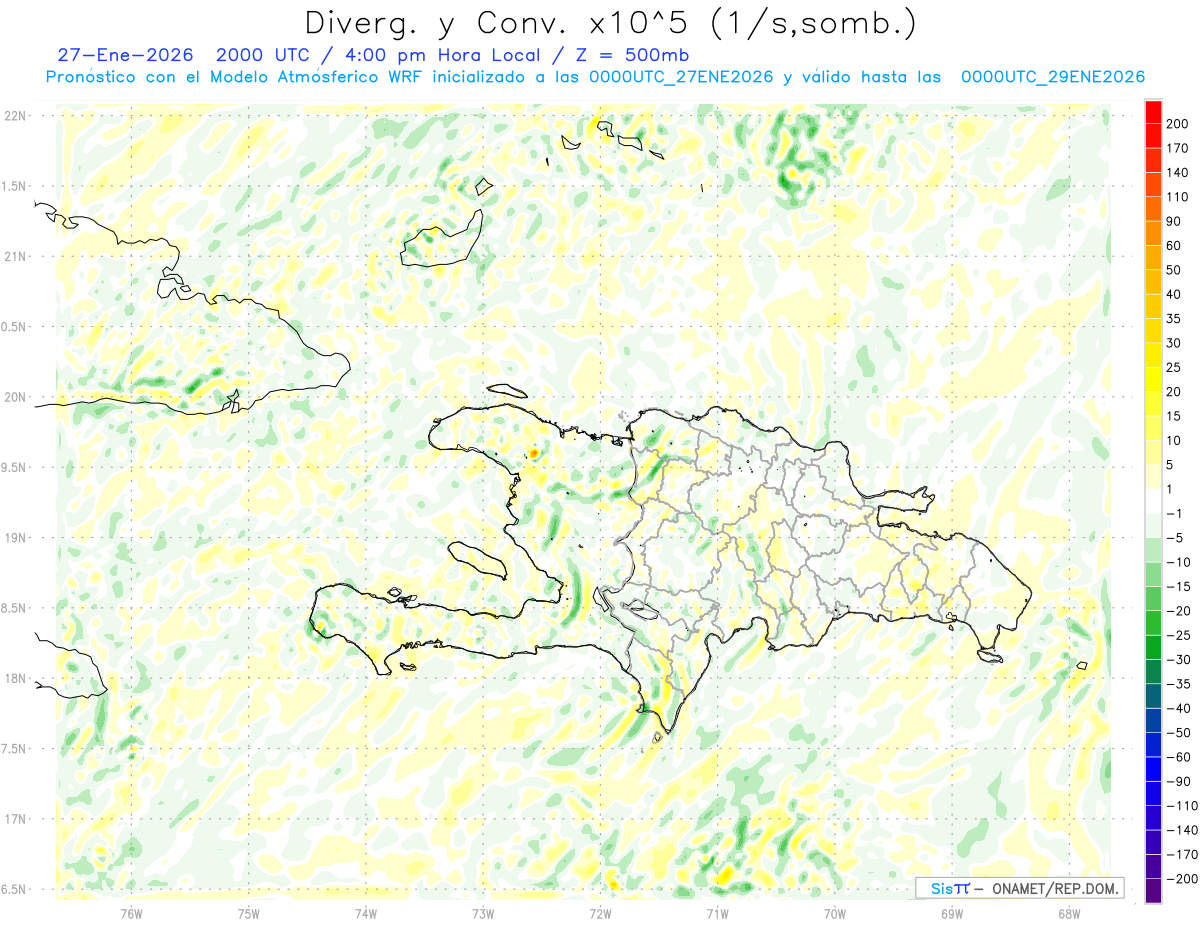Click the -40 color scale label
Screen dimensions: 1200x927
tap(1178, 708)
